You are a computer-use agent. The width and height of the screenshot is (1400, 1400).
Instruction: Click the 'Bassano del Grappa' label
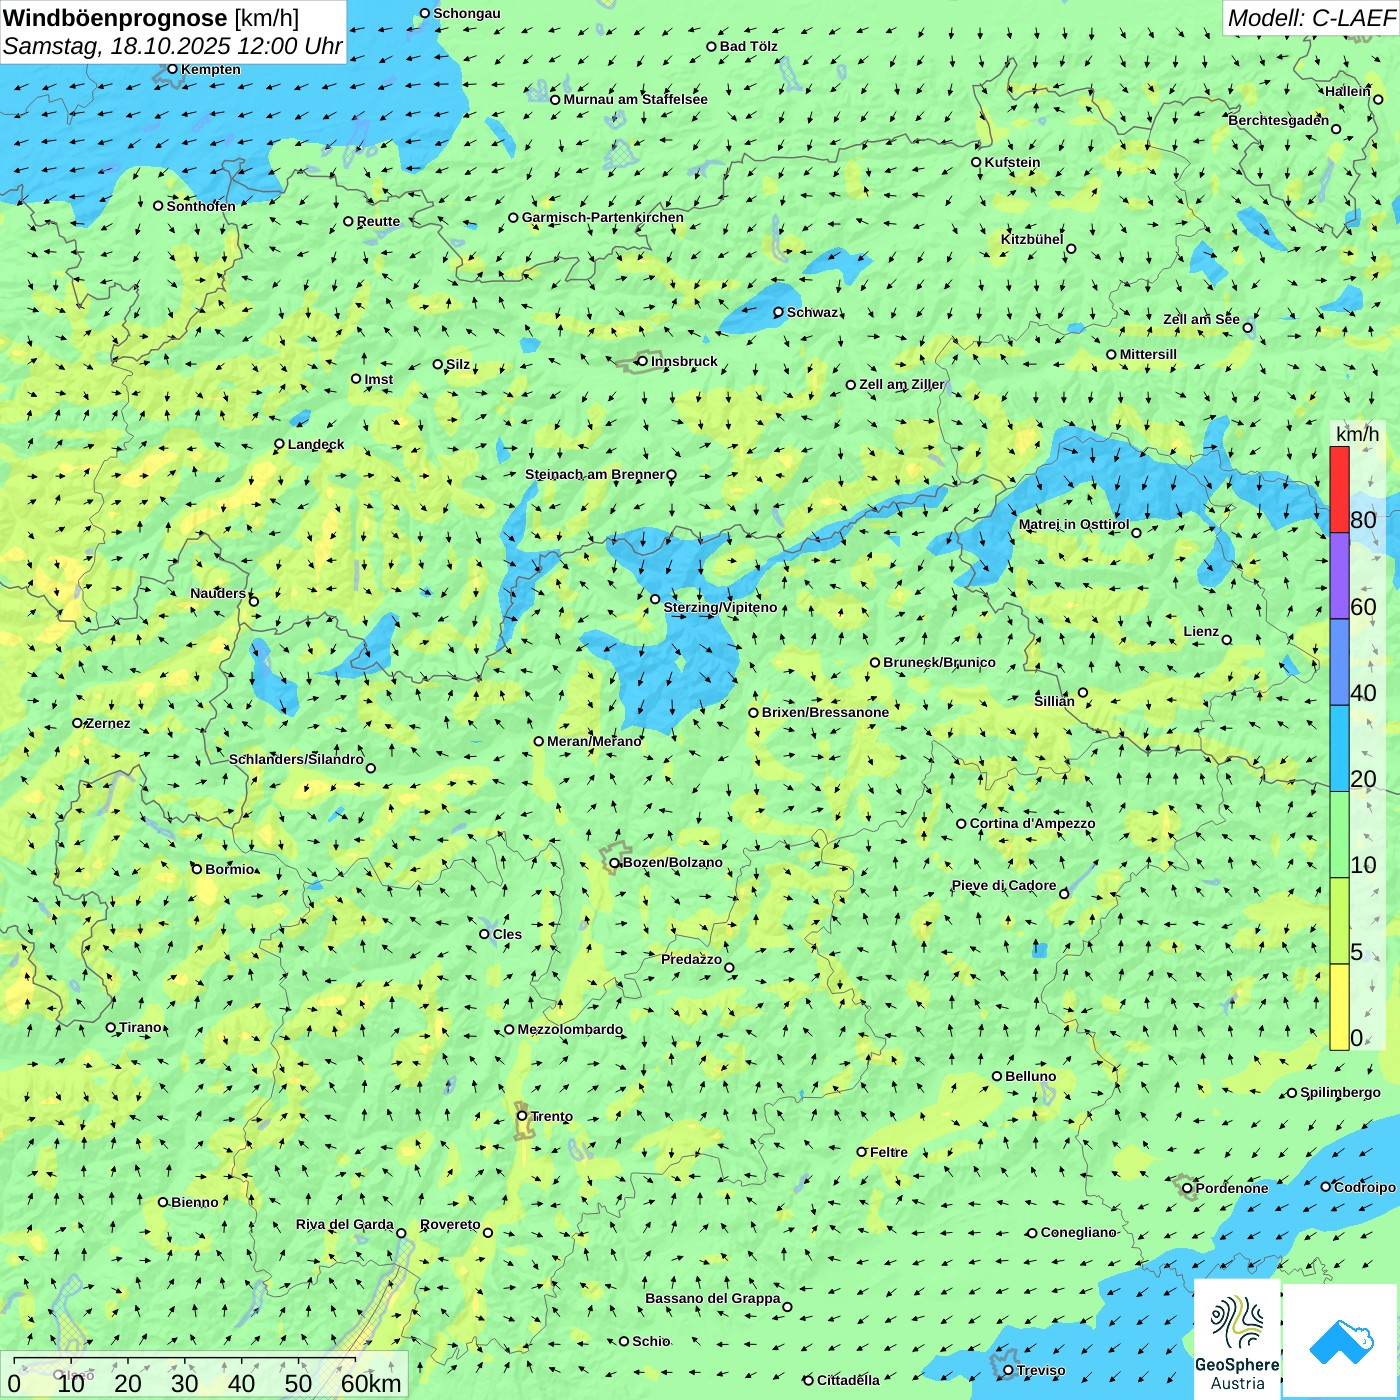(x=713, y=1298)
